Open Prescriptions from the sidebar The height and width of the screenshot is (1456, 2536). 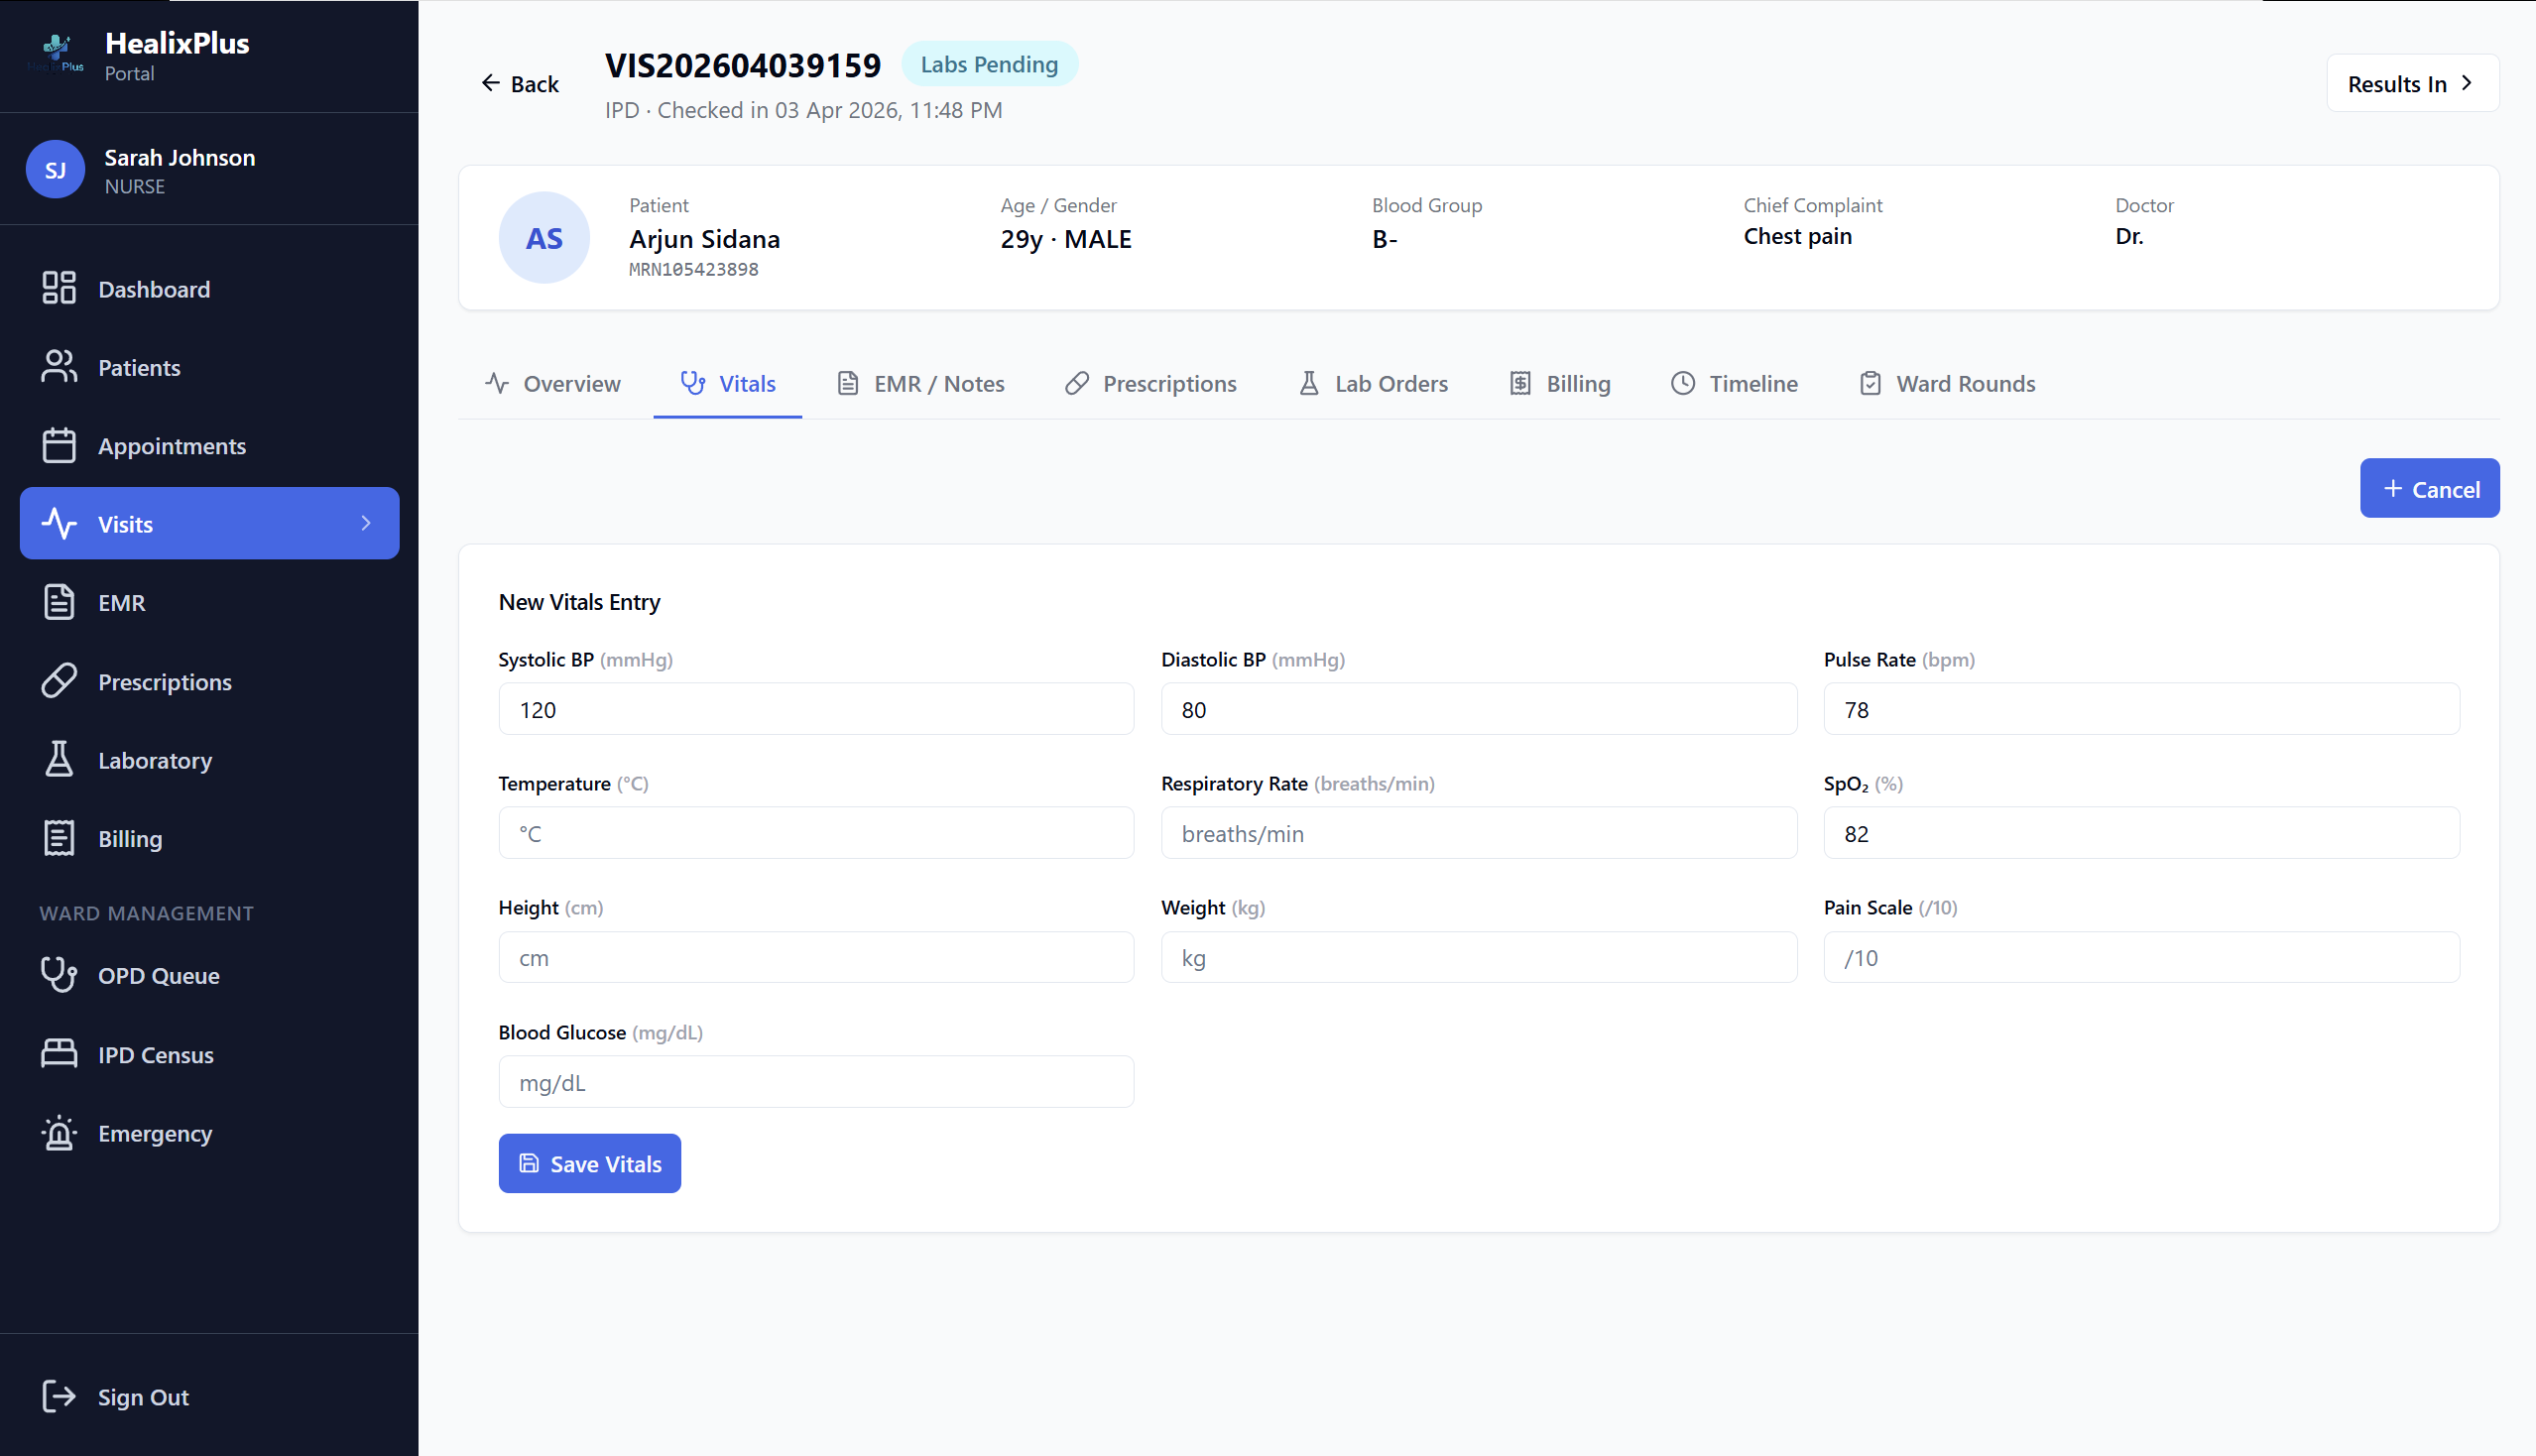(x=58, y=680)
